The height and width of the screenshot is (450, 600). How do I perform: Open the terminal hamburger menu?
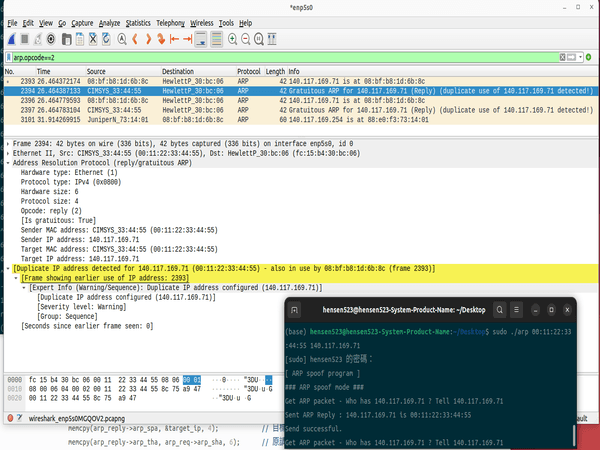click(x=516, y=310)
